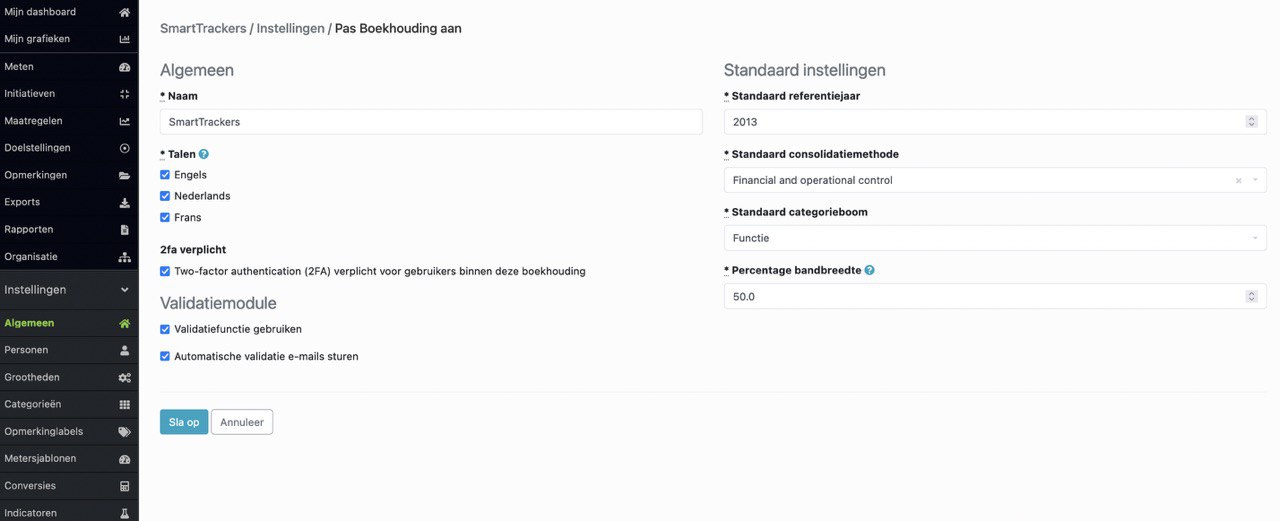Click the chart icon beside Mijn grafieken
Viewport: 1280px width, 521px height.
point(124,39)
